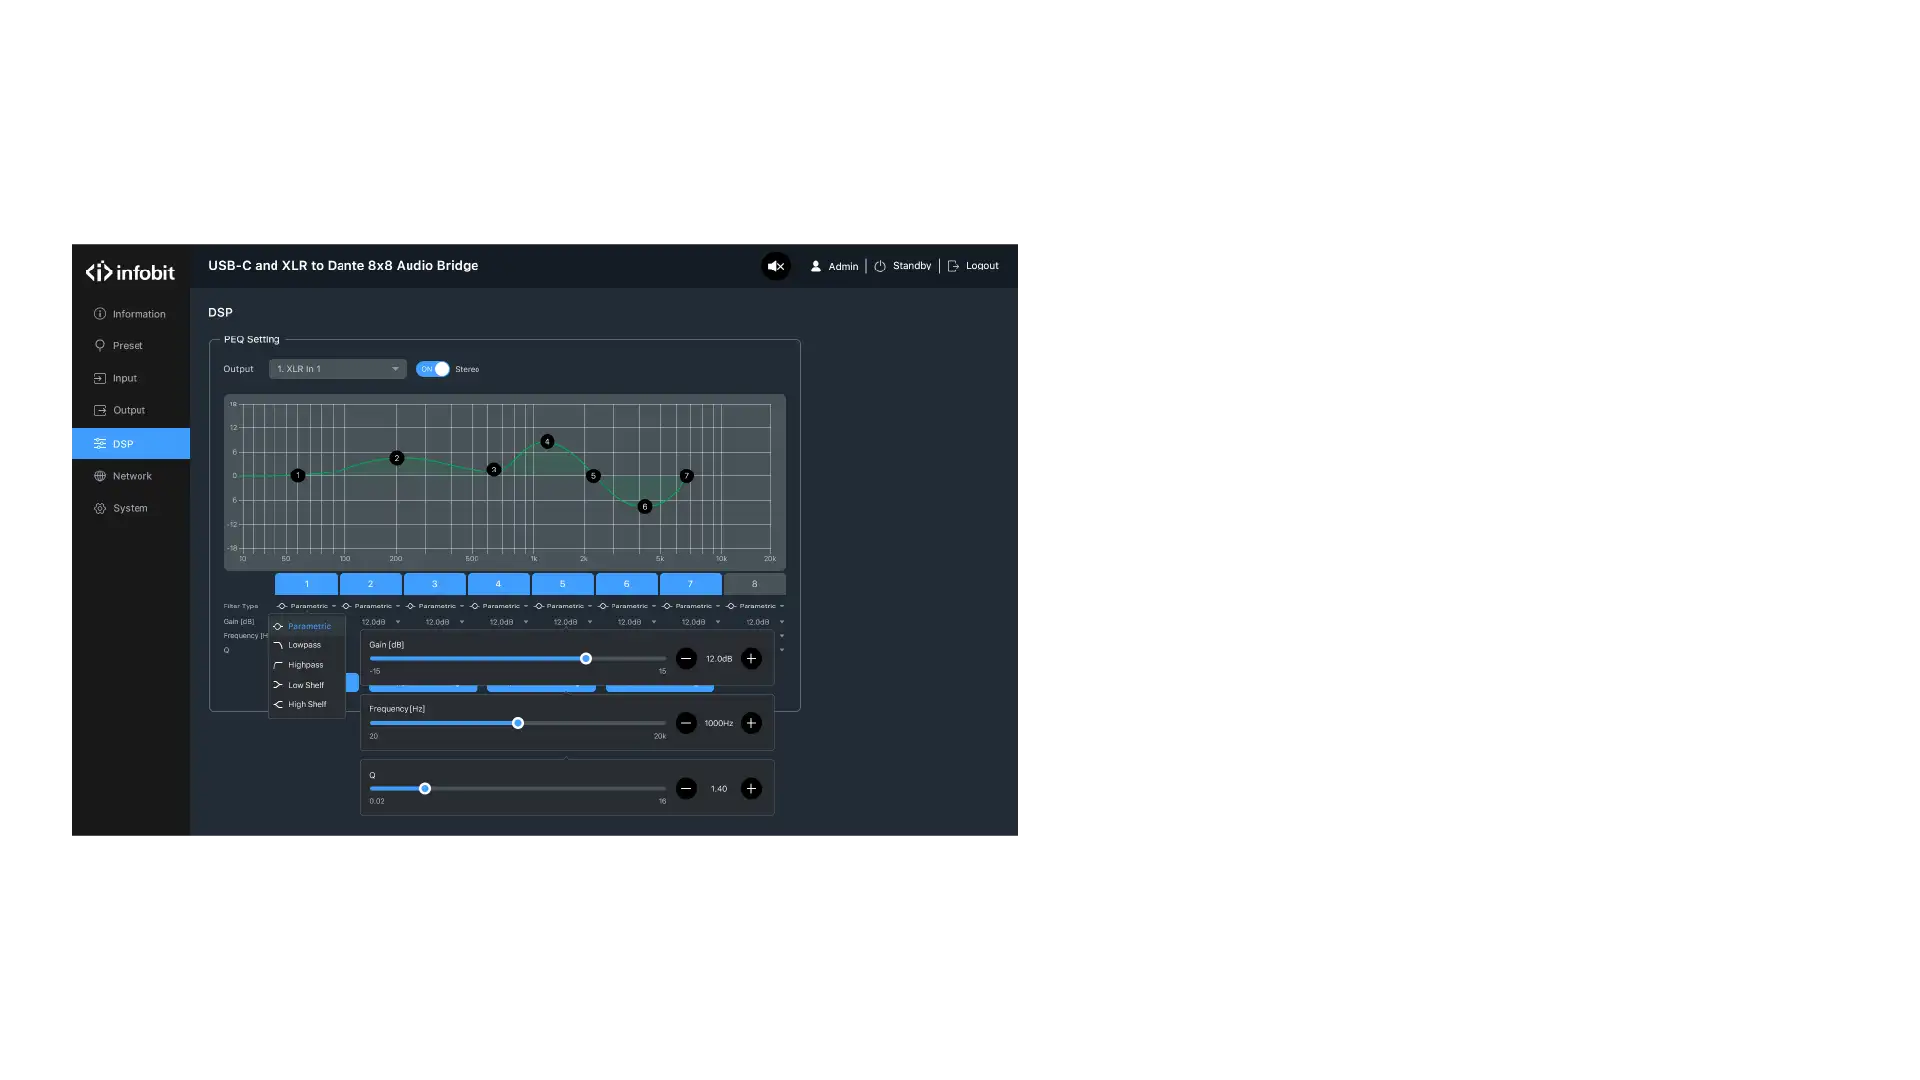Expand the band 3 Gain value dropdown
The height and width of the screenshot is (1080, 1920).
pyautogui.click(x=443, y=622)
